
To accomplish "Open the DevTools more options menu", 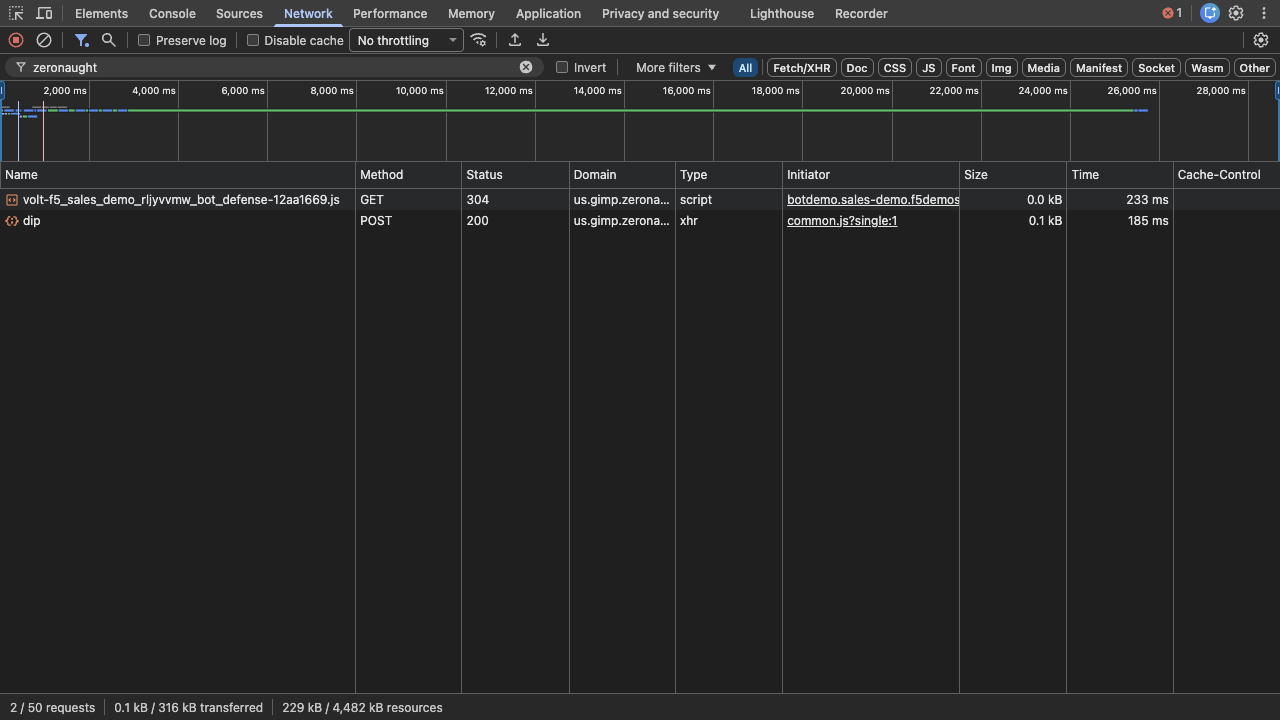I will tap(1264, 13).
